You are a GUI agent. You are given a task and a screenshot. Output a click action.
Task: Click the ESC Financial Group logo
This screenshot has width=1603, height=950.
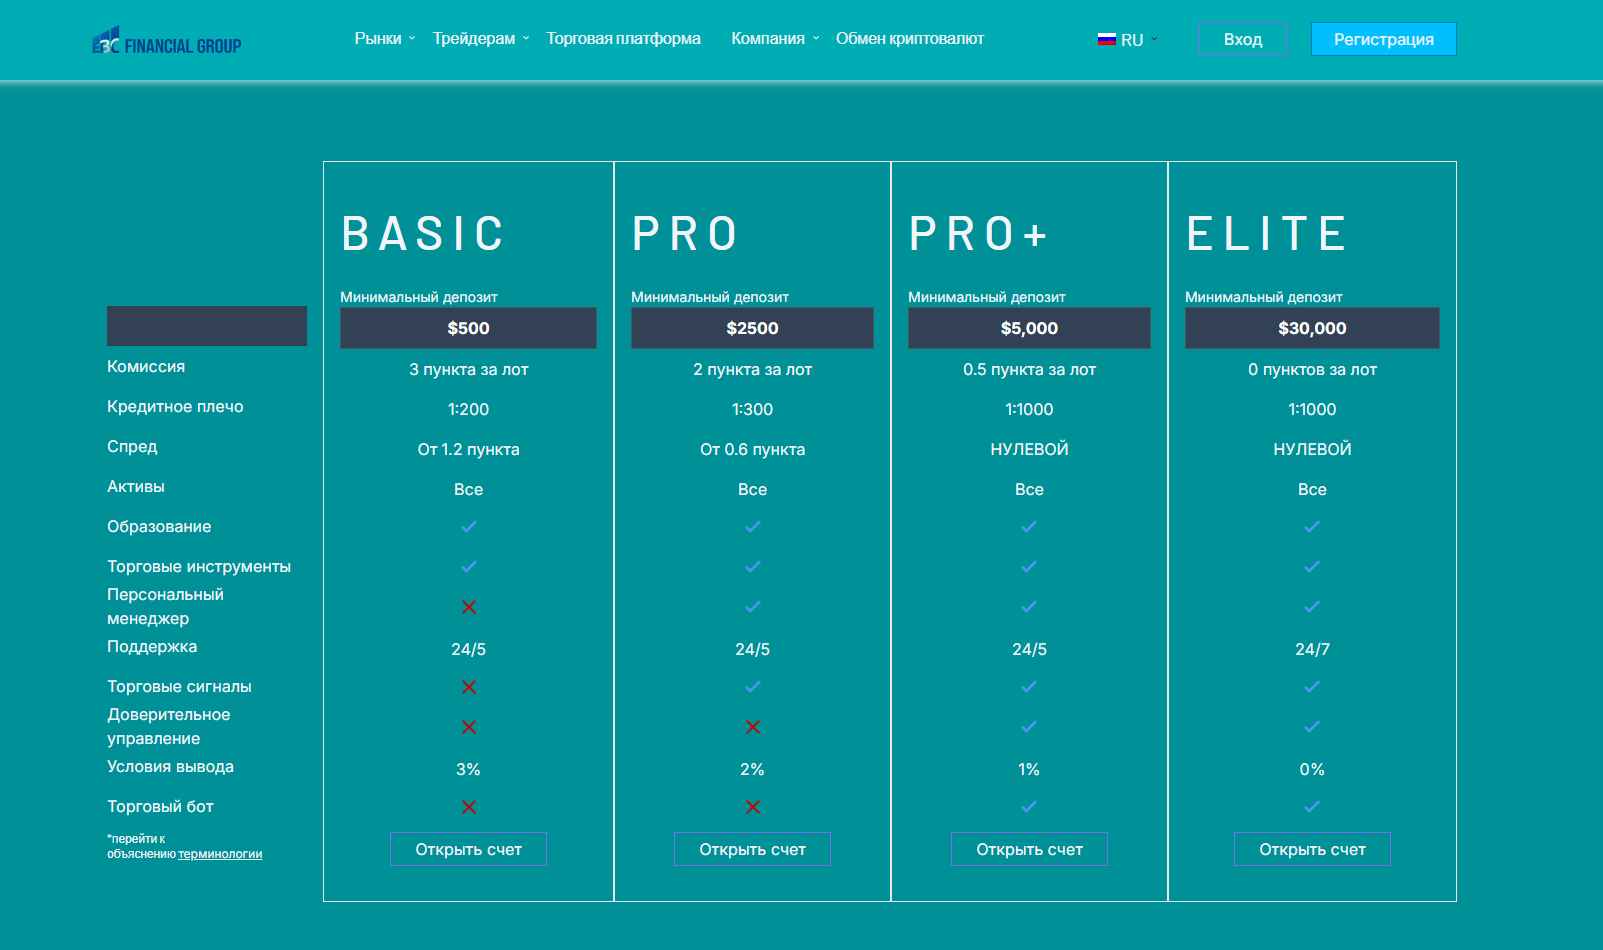point(167,41)
